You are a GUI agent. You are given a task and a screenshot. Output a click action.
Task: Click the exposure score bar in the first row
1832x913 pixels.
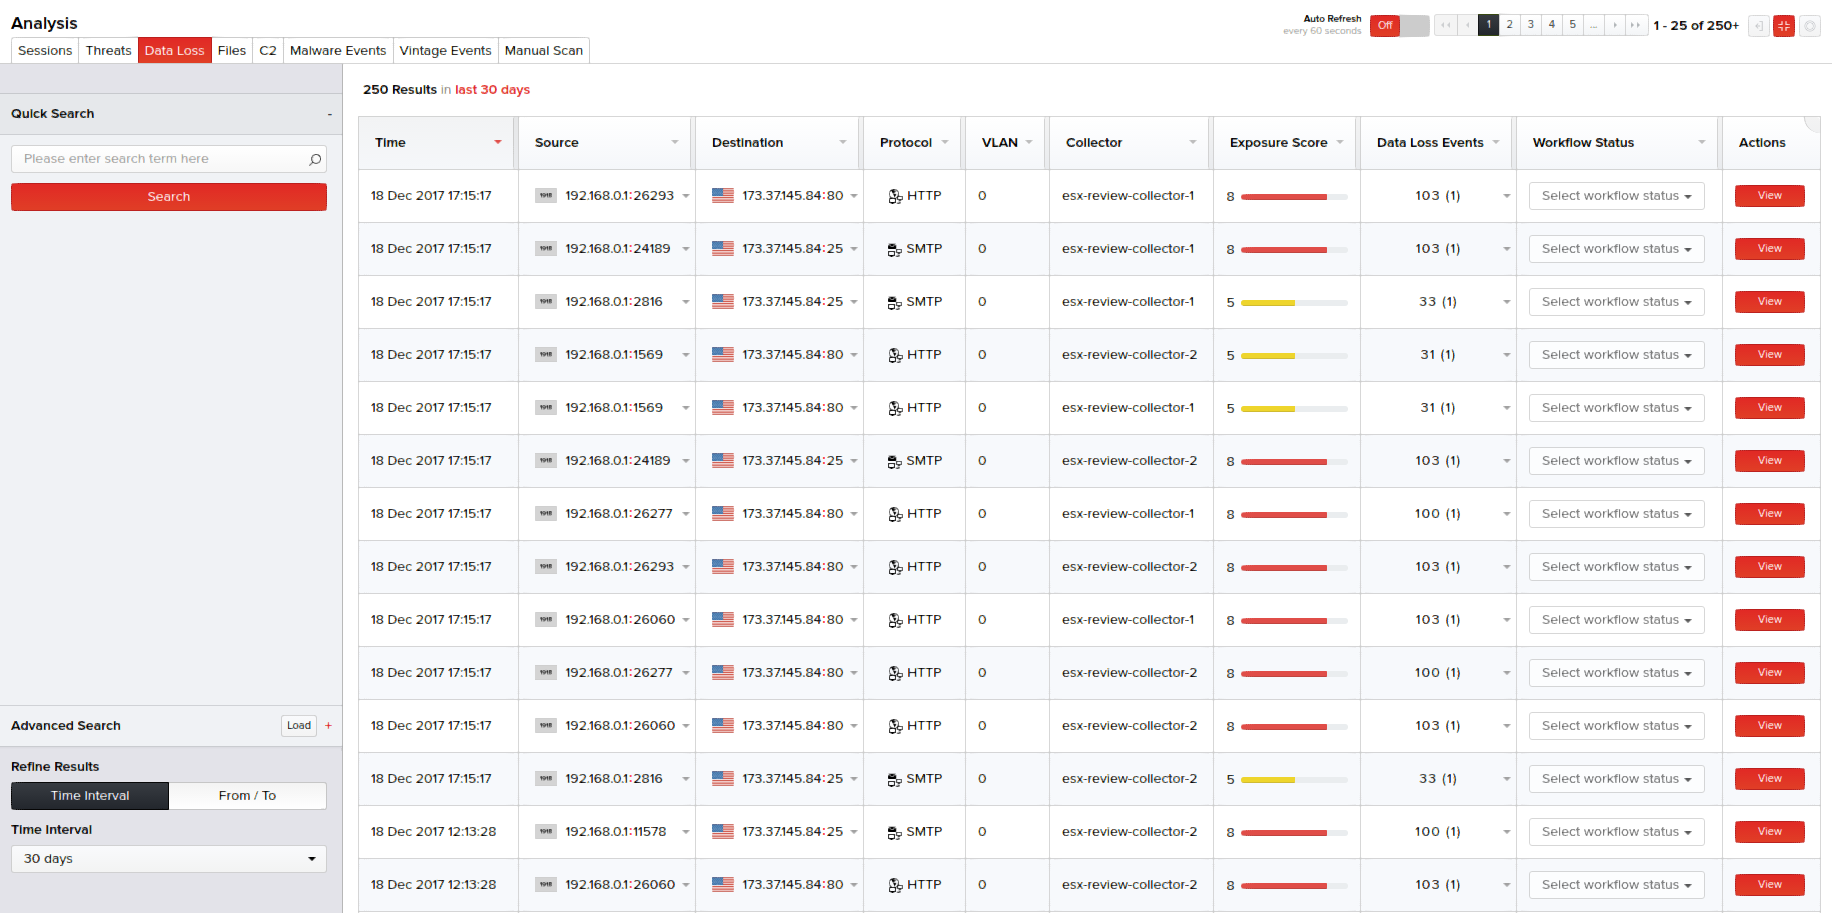click(1293, 197)
